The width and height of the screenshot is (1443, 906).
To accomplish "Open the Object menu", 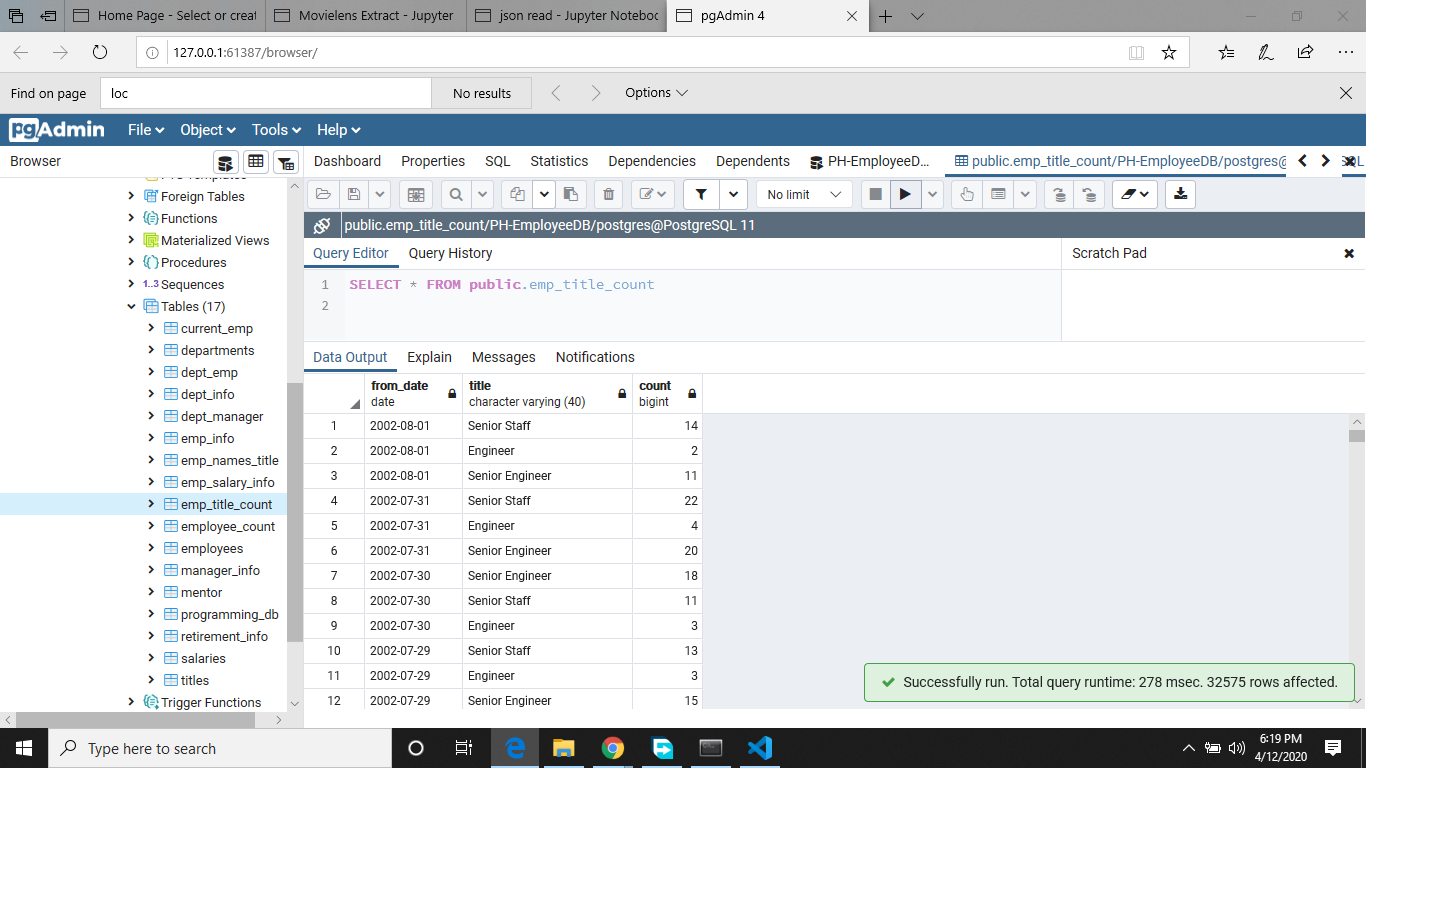I will (208, 130).
